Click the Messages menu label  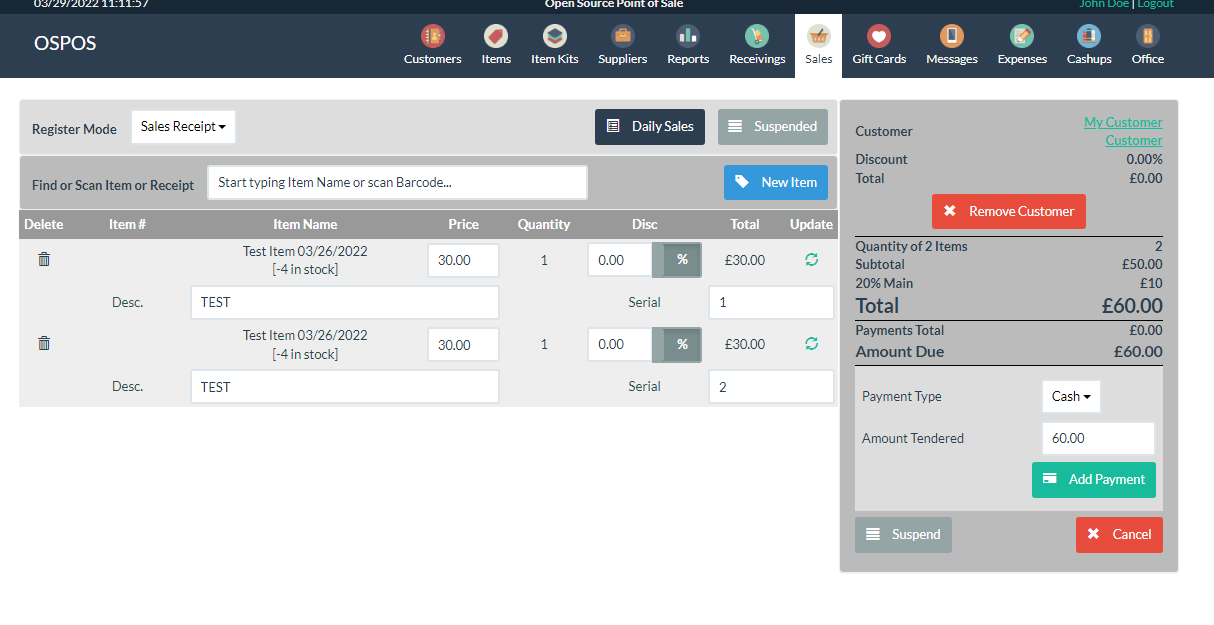(x=952, y=59)
